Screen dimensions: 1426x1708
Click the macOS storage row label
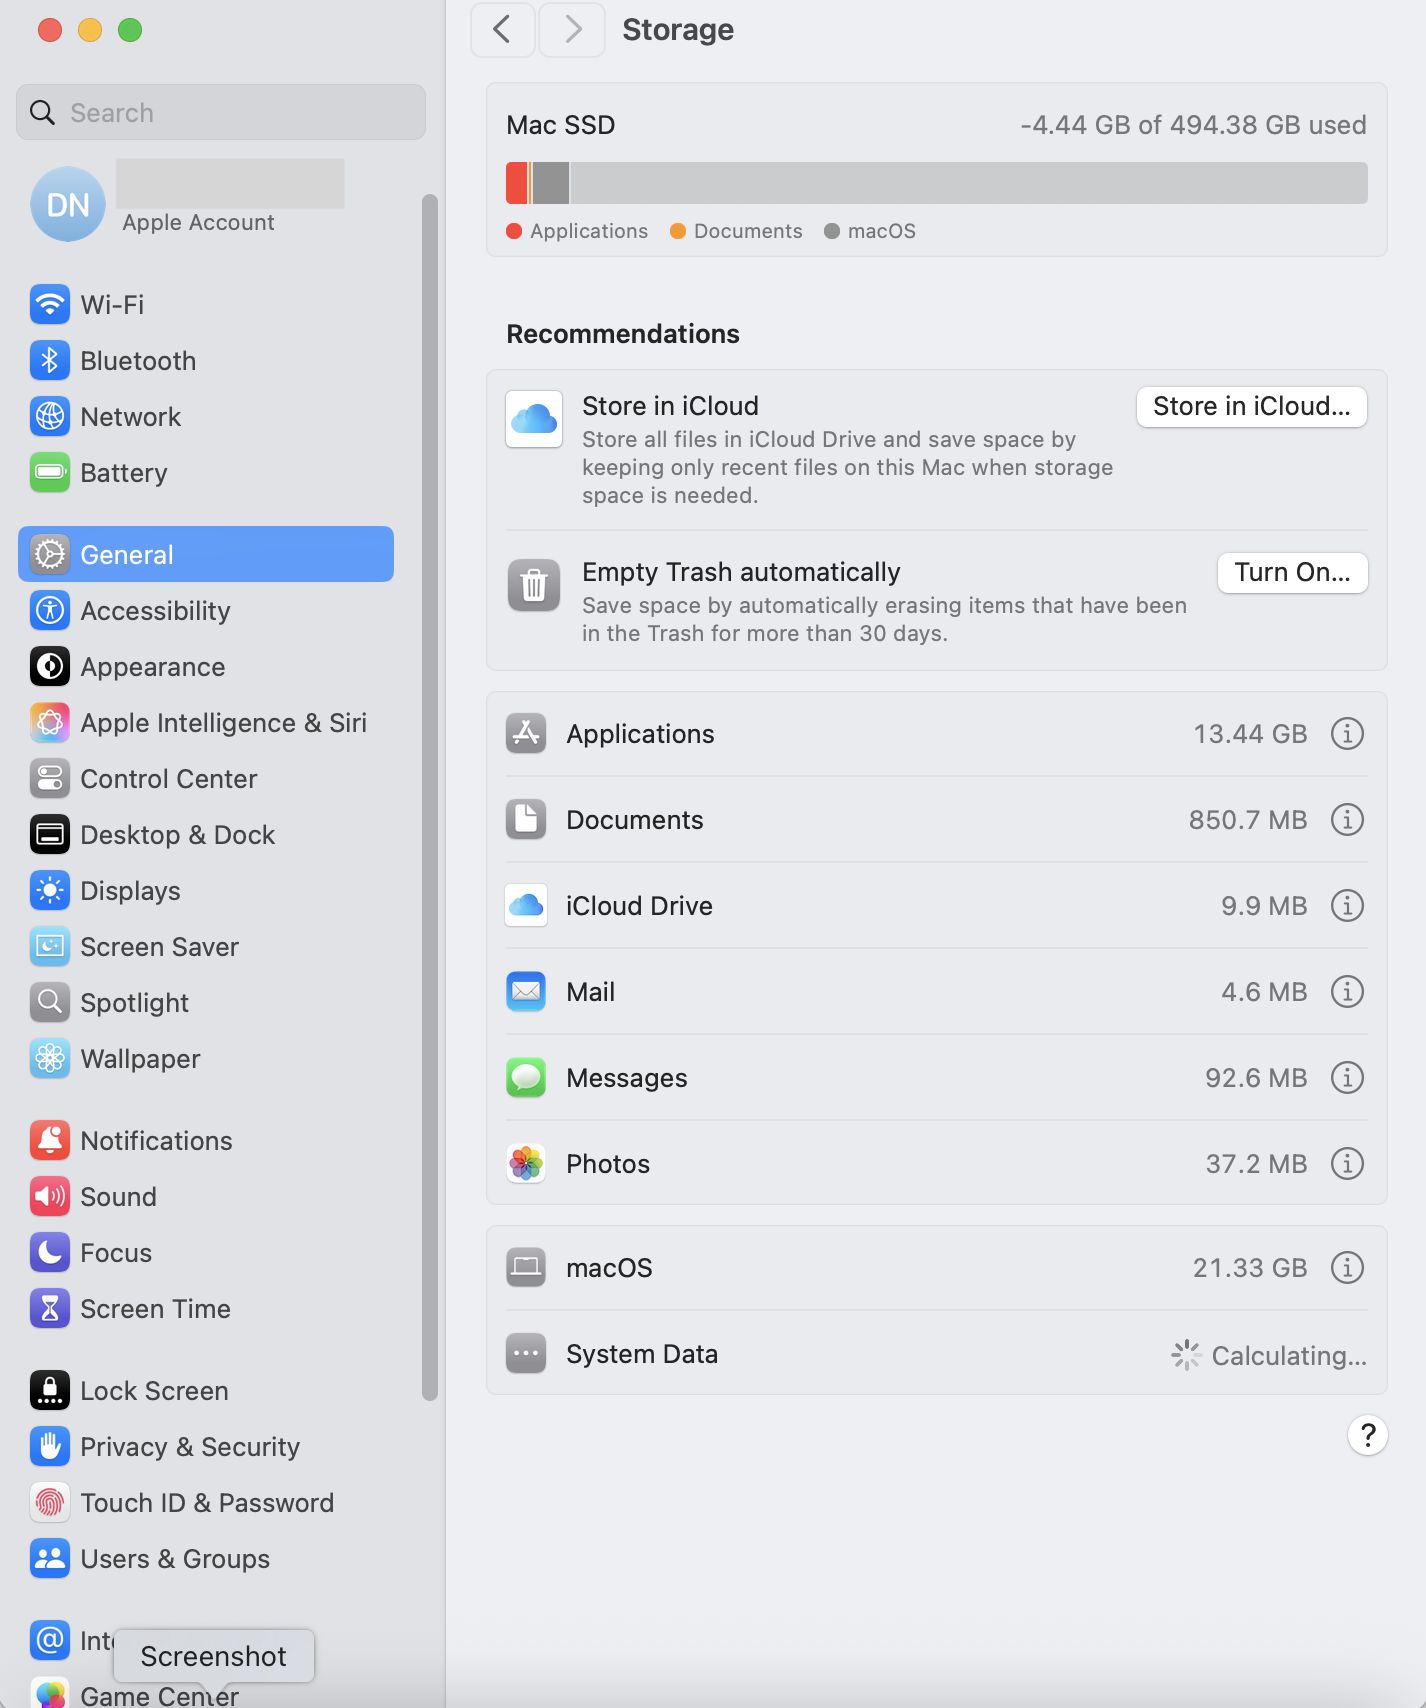tap(609, 1268)
